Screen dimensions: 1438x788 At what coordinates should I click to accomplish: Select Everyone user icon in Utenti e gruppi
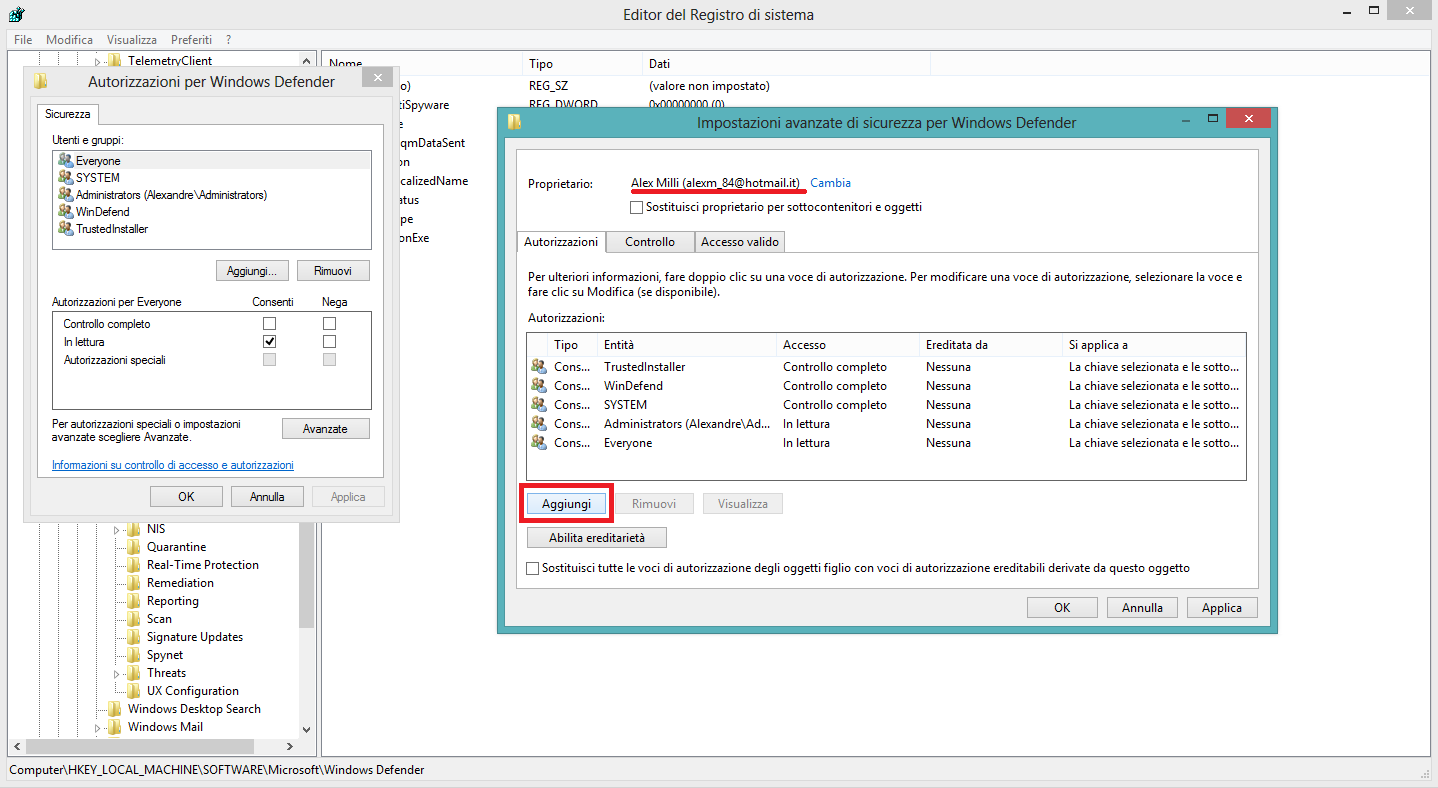coord(66,160)
